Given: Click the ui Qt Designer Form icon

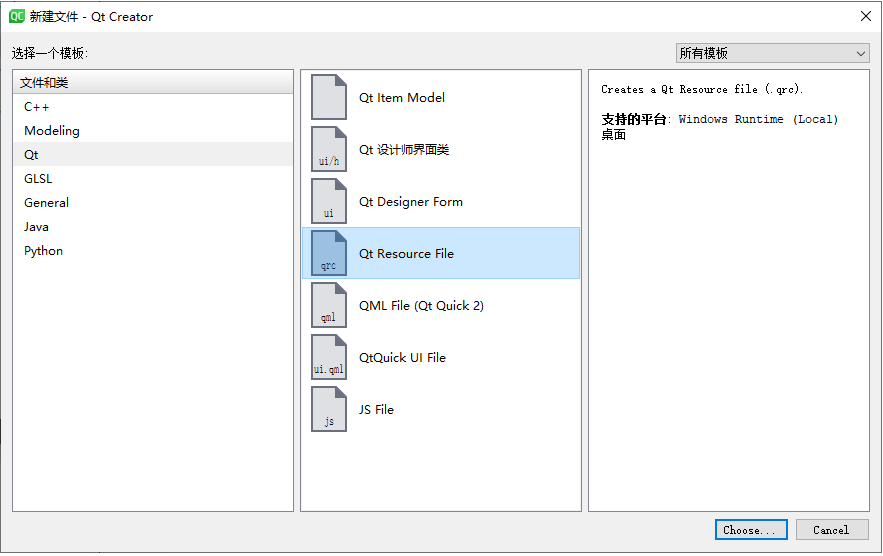Looking at the screenshot, I should (329, 202).
